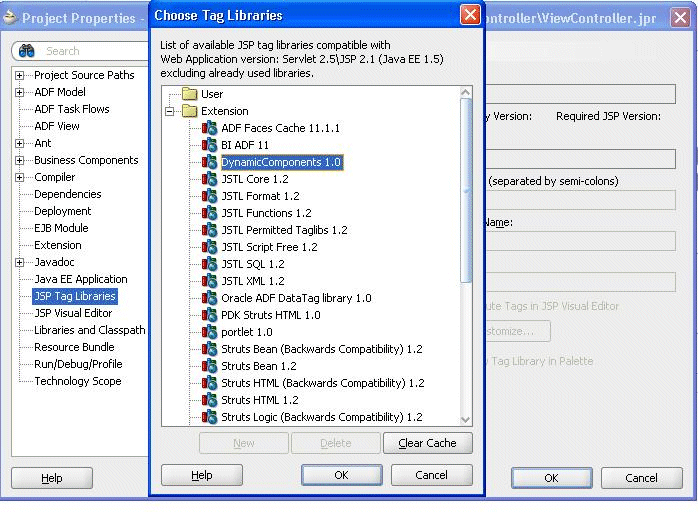Click the JSTL Core 1.2 library icon
Viewport: 698px width, 512px height.
[209, 179]
